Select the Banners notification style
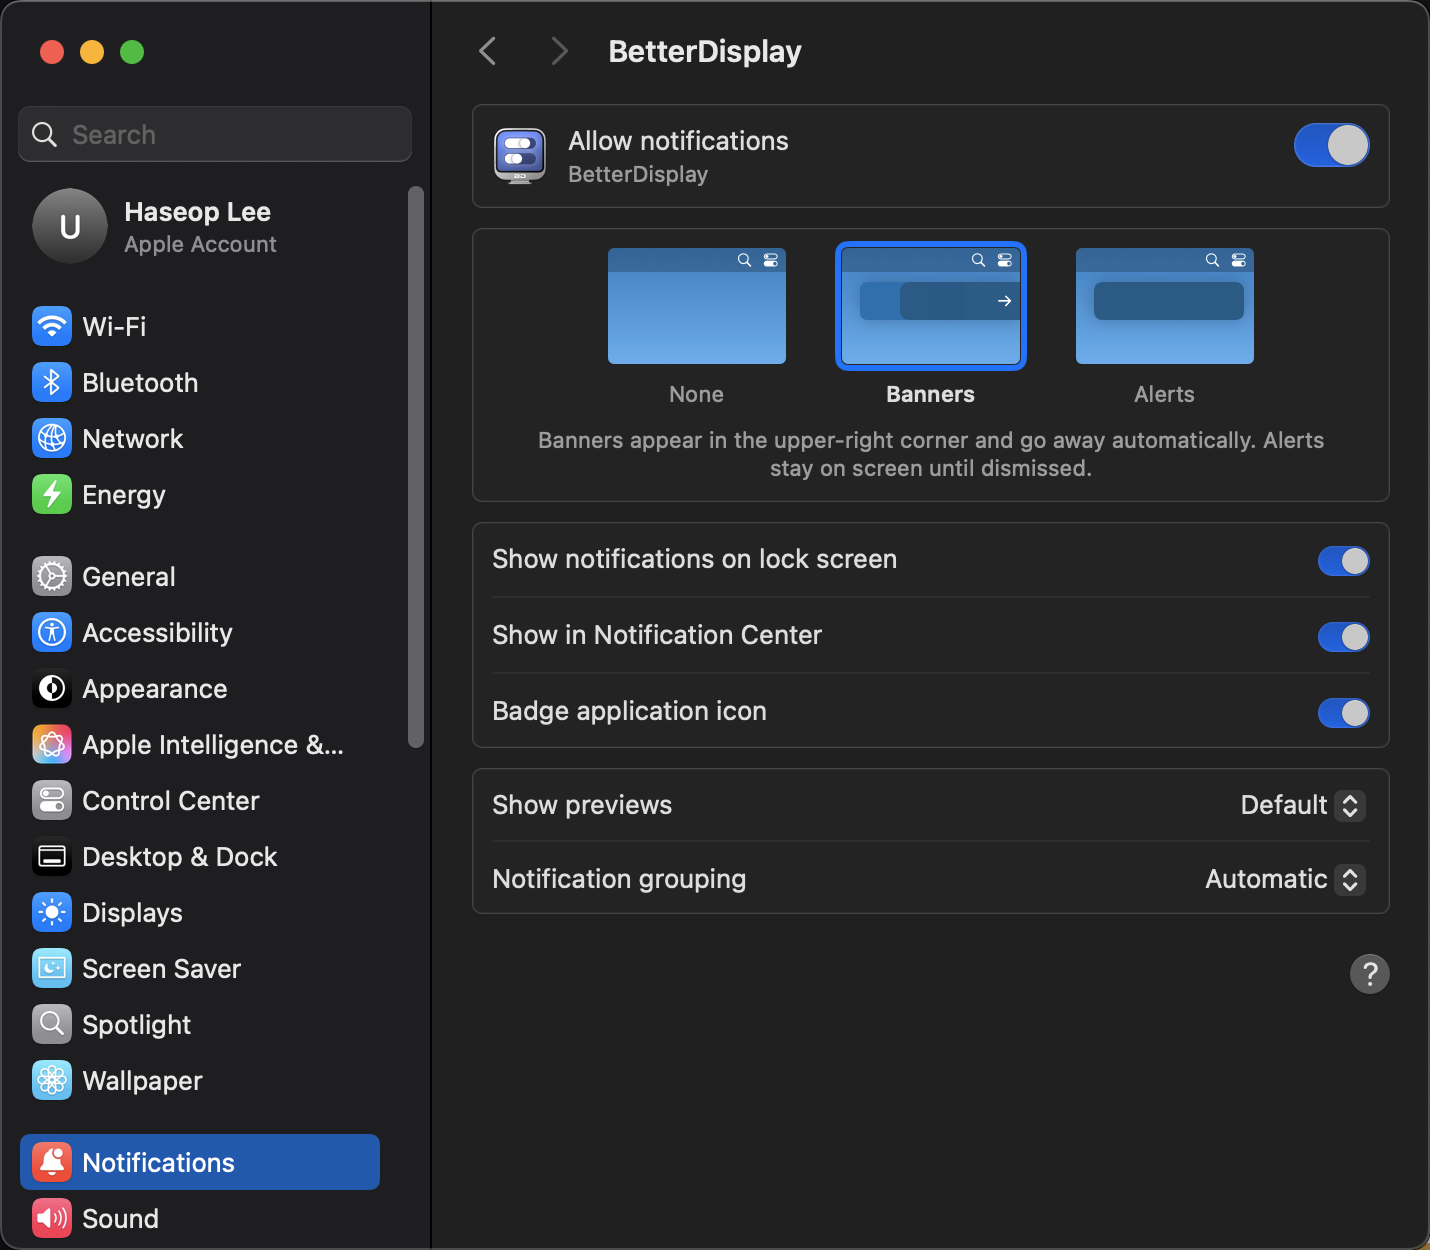 coord(931,306)
